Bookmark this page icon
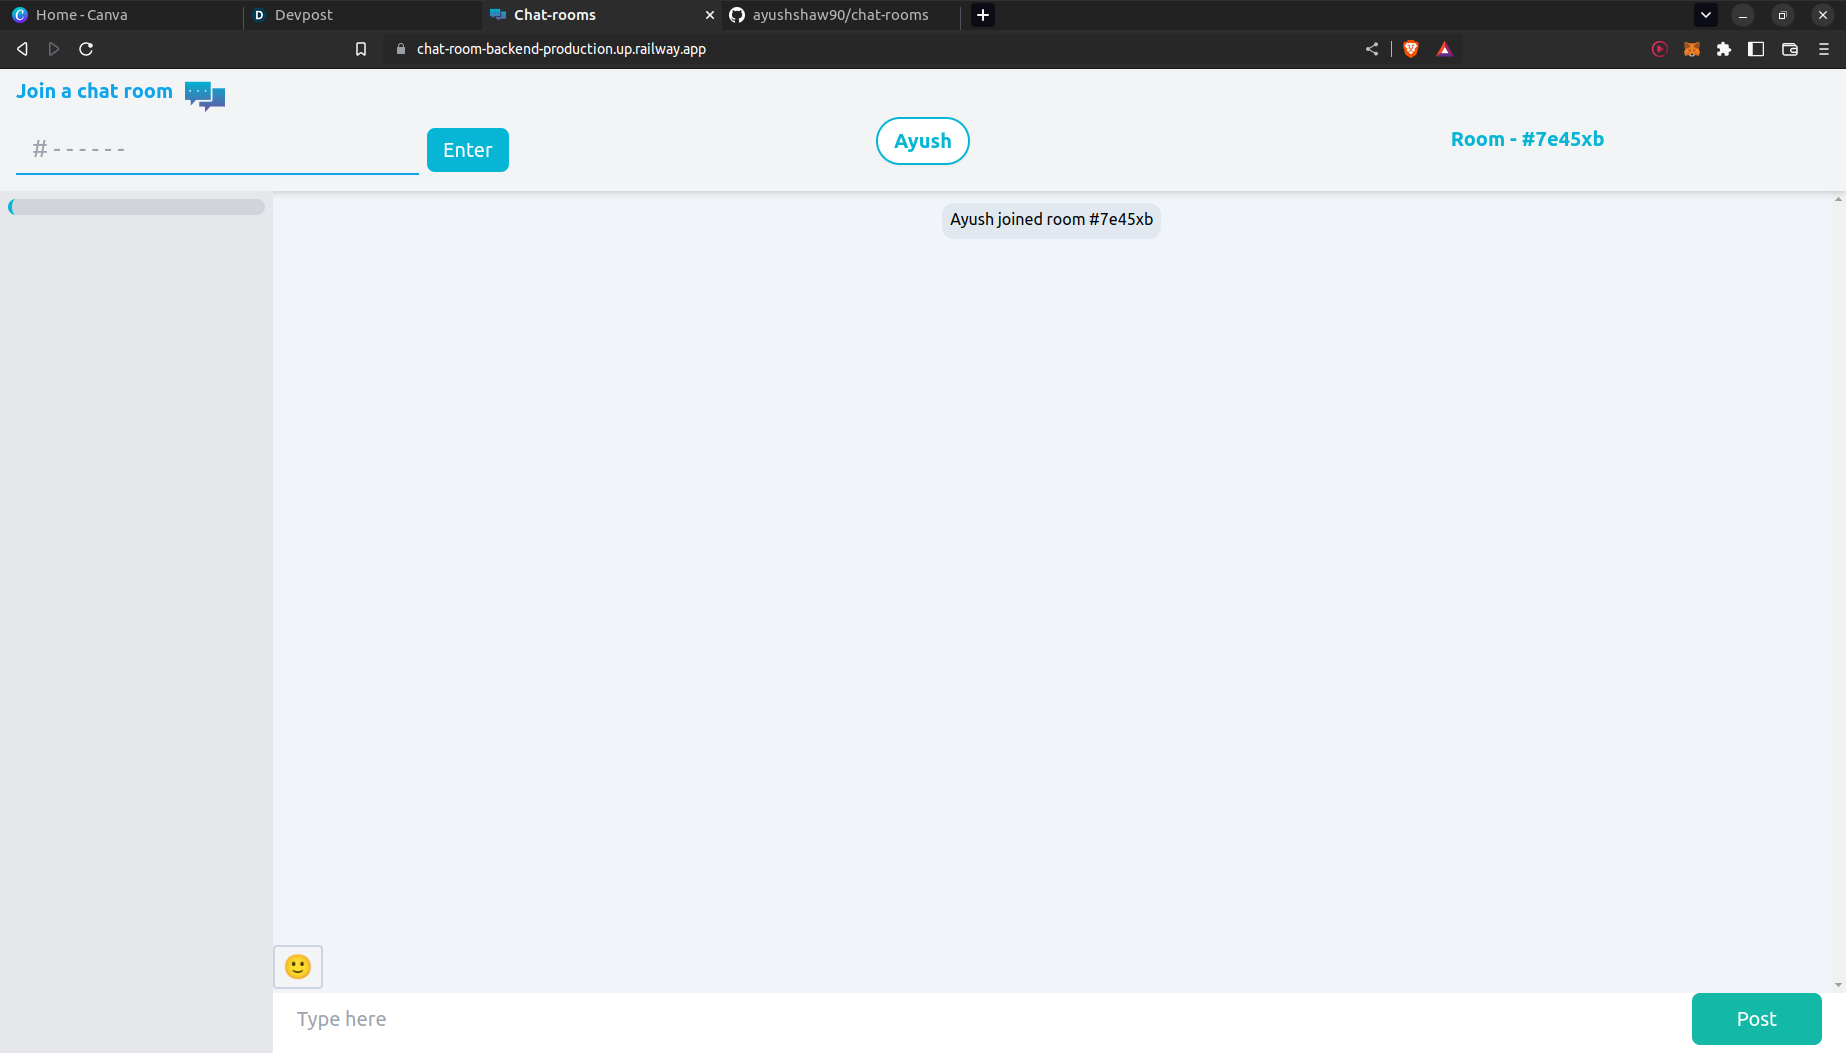Image resolution: width=1846 pixels, height=1053 pixels. (x=361, y=49)
